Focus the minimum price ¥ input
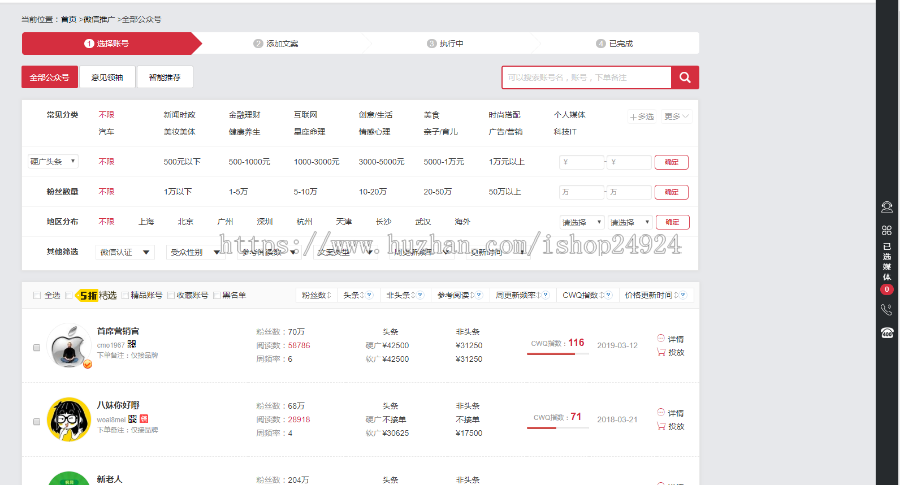Screen dimensions: 900x485 581,162
